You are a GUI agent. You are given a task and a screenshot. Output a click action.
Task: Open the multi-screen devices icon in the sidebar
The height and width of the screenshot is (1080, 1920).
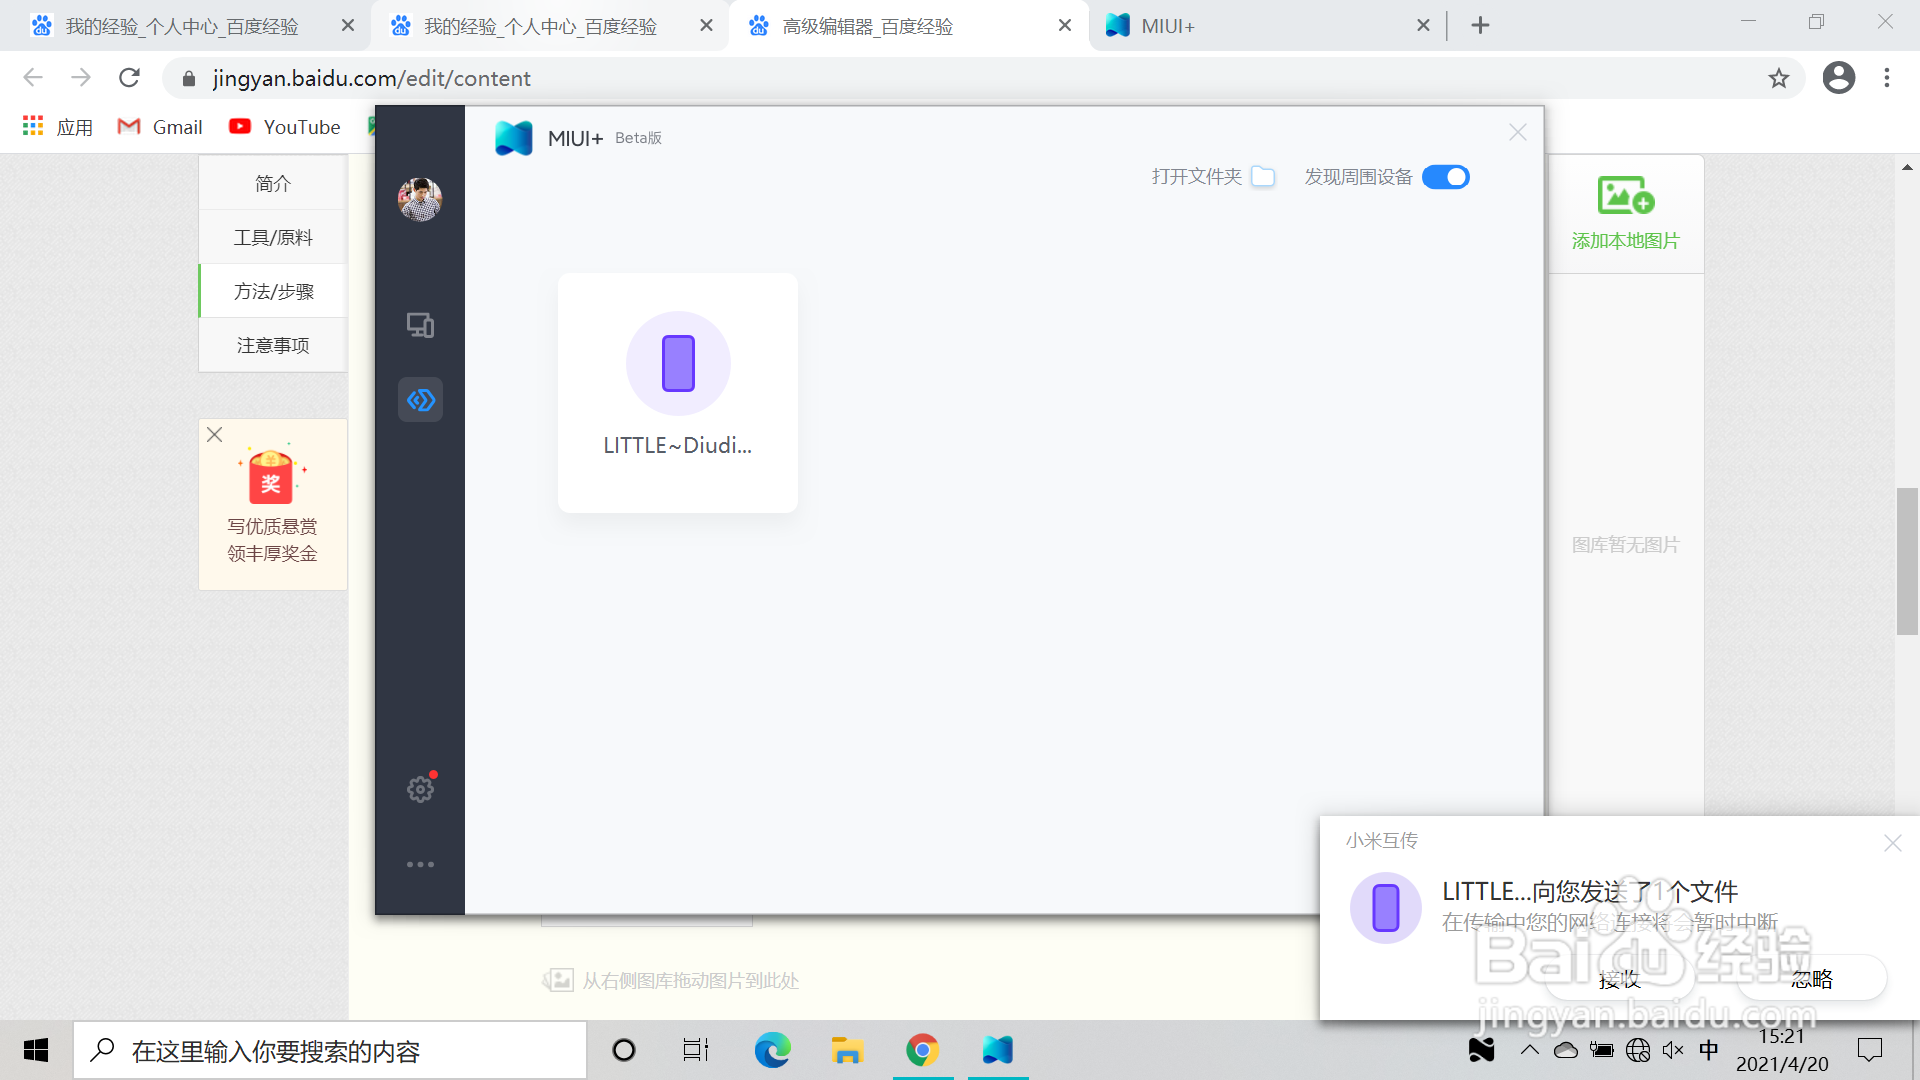tap(420, 325)
